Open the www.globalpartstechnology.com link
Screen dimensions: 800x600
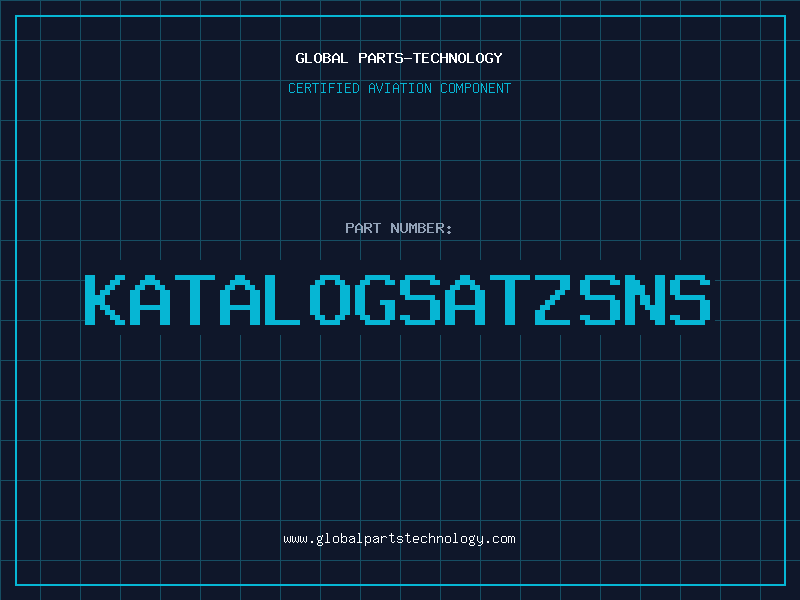[399, 539]
